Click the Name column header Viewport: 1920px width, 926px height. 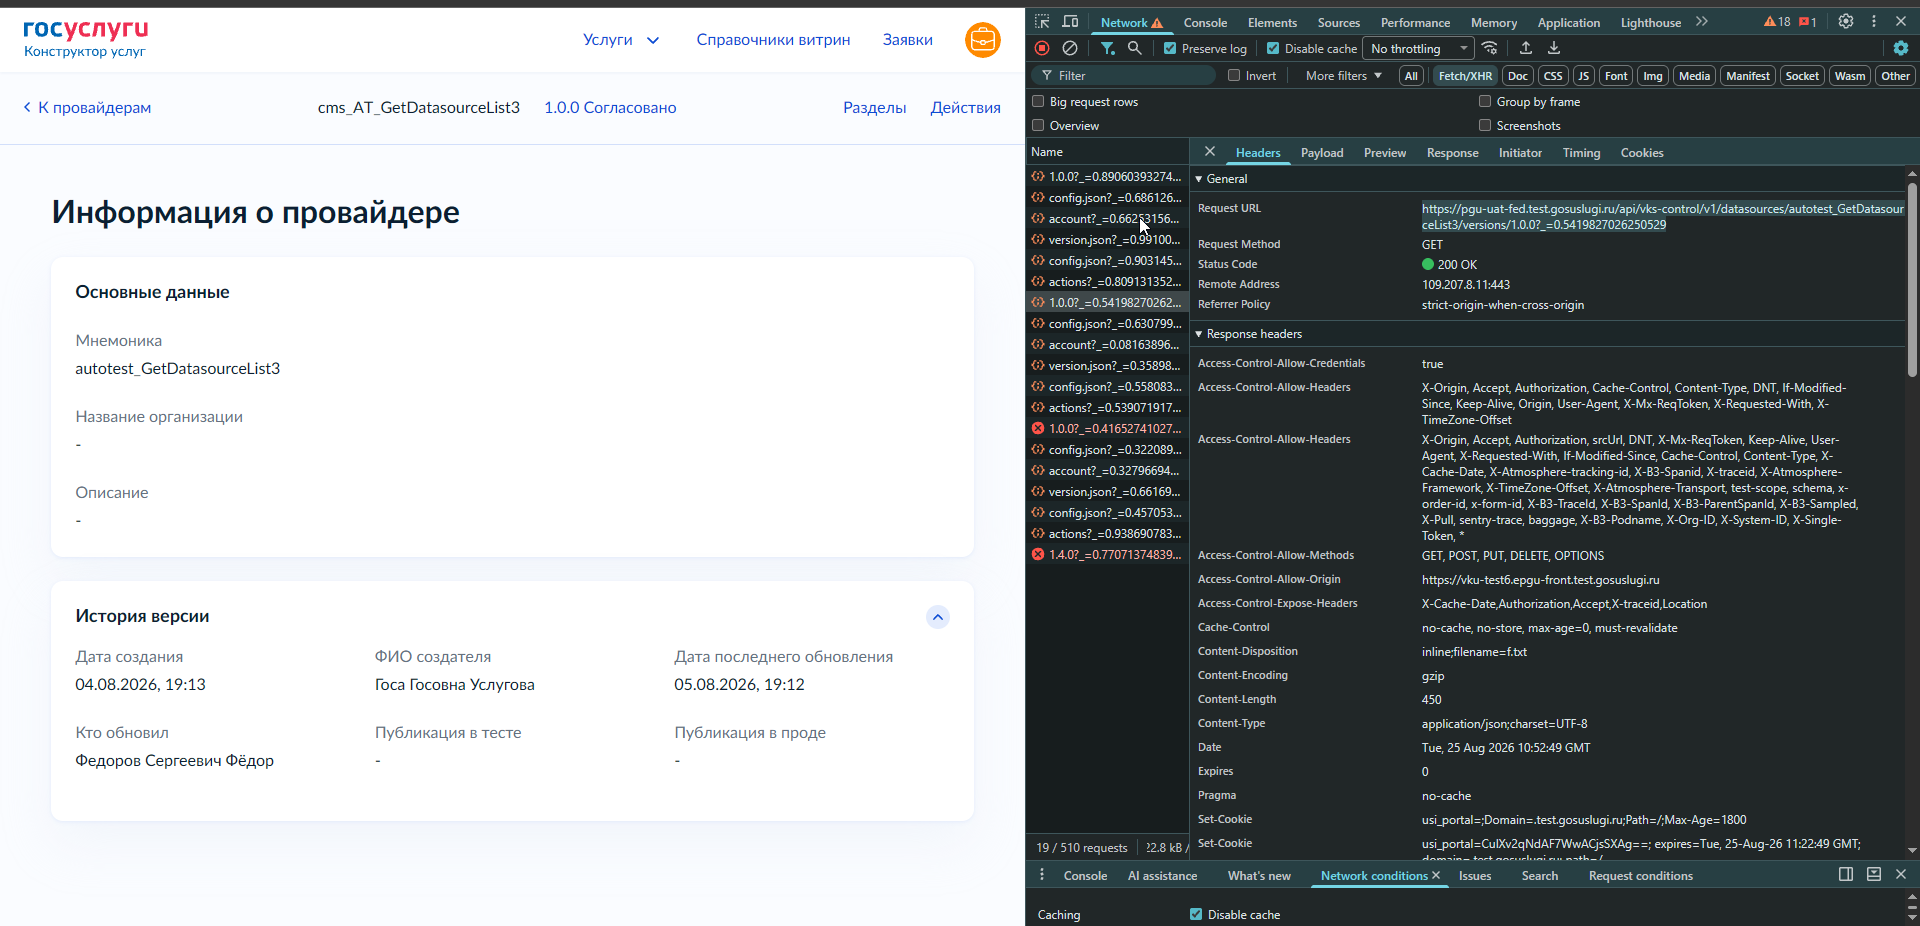tap(1107, 152)
